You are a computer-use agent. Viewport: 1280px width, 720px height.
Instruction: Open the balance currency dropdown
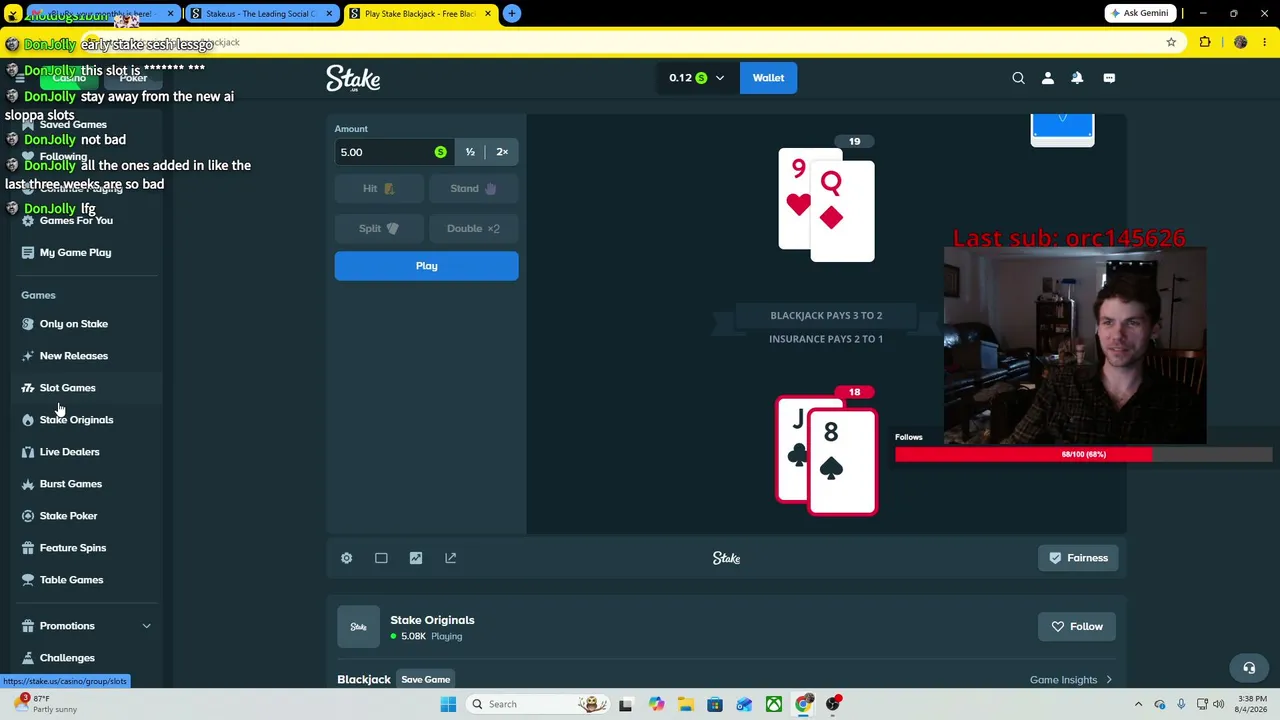coord(697,78)
